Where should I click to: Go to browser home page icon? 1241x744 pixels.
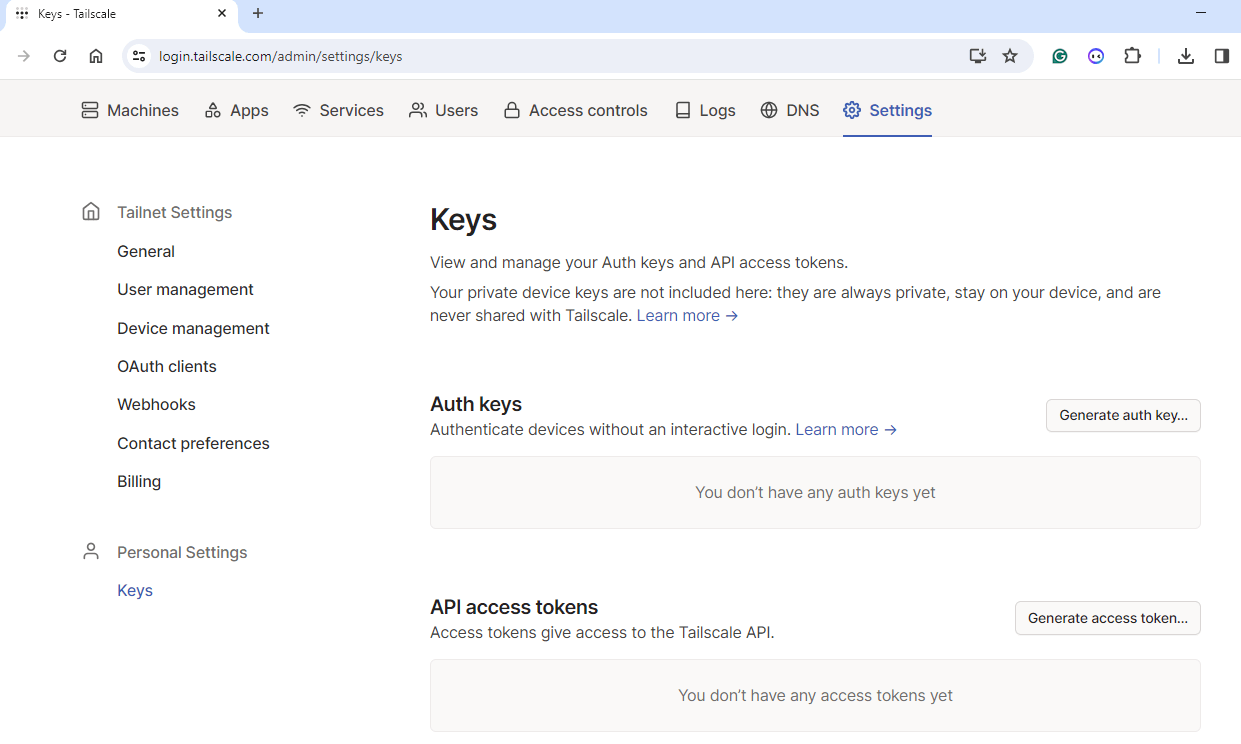click(96, 56)
